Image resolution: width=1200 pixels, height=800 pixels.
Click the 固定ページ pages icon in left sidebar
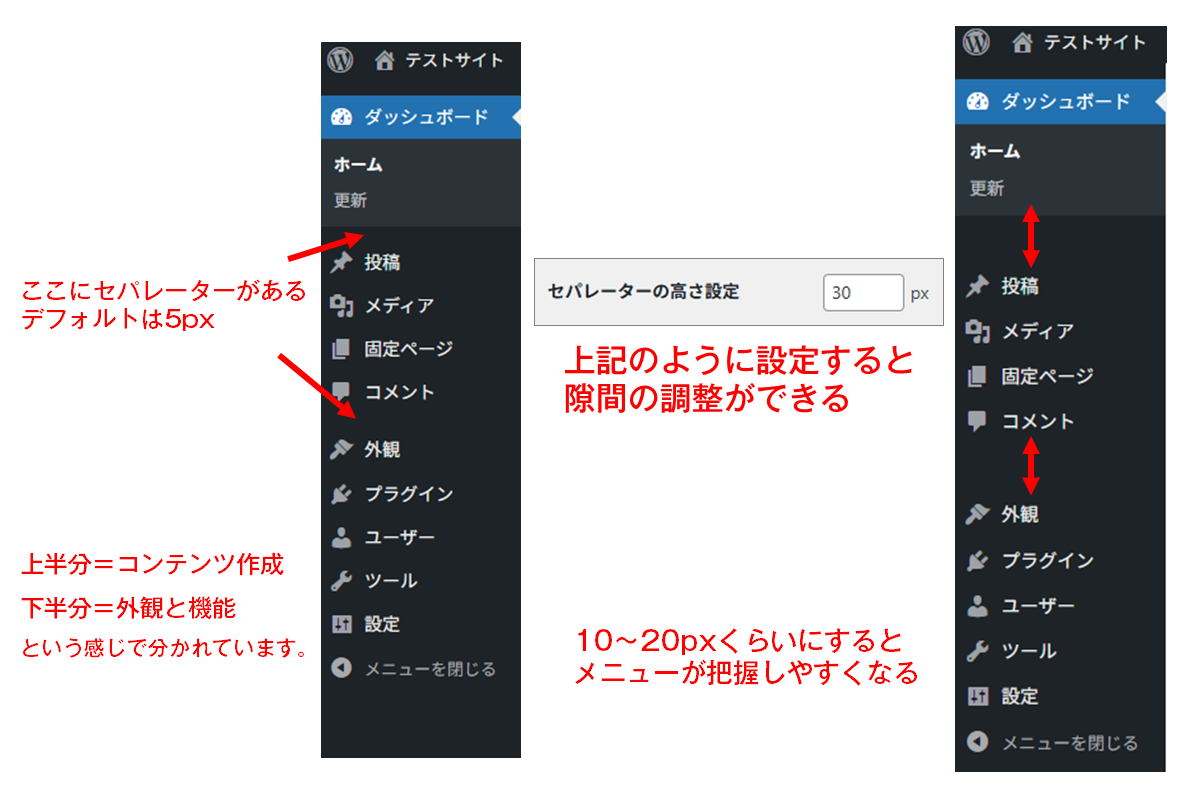341,349
